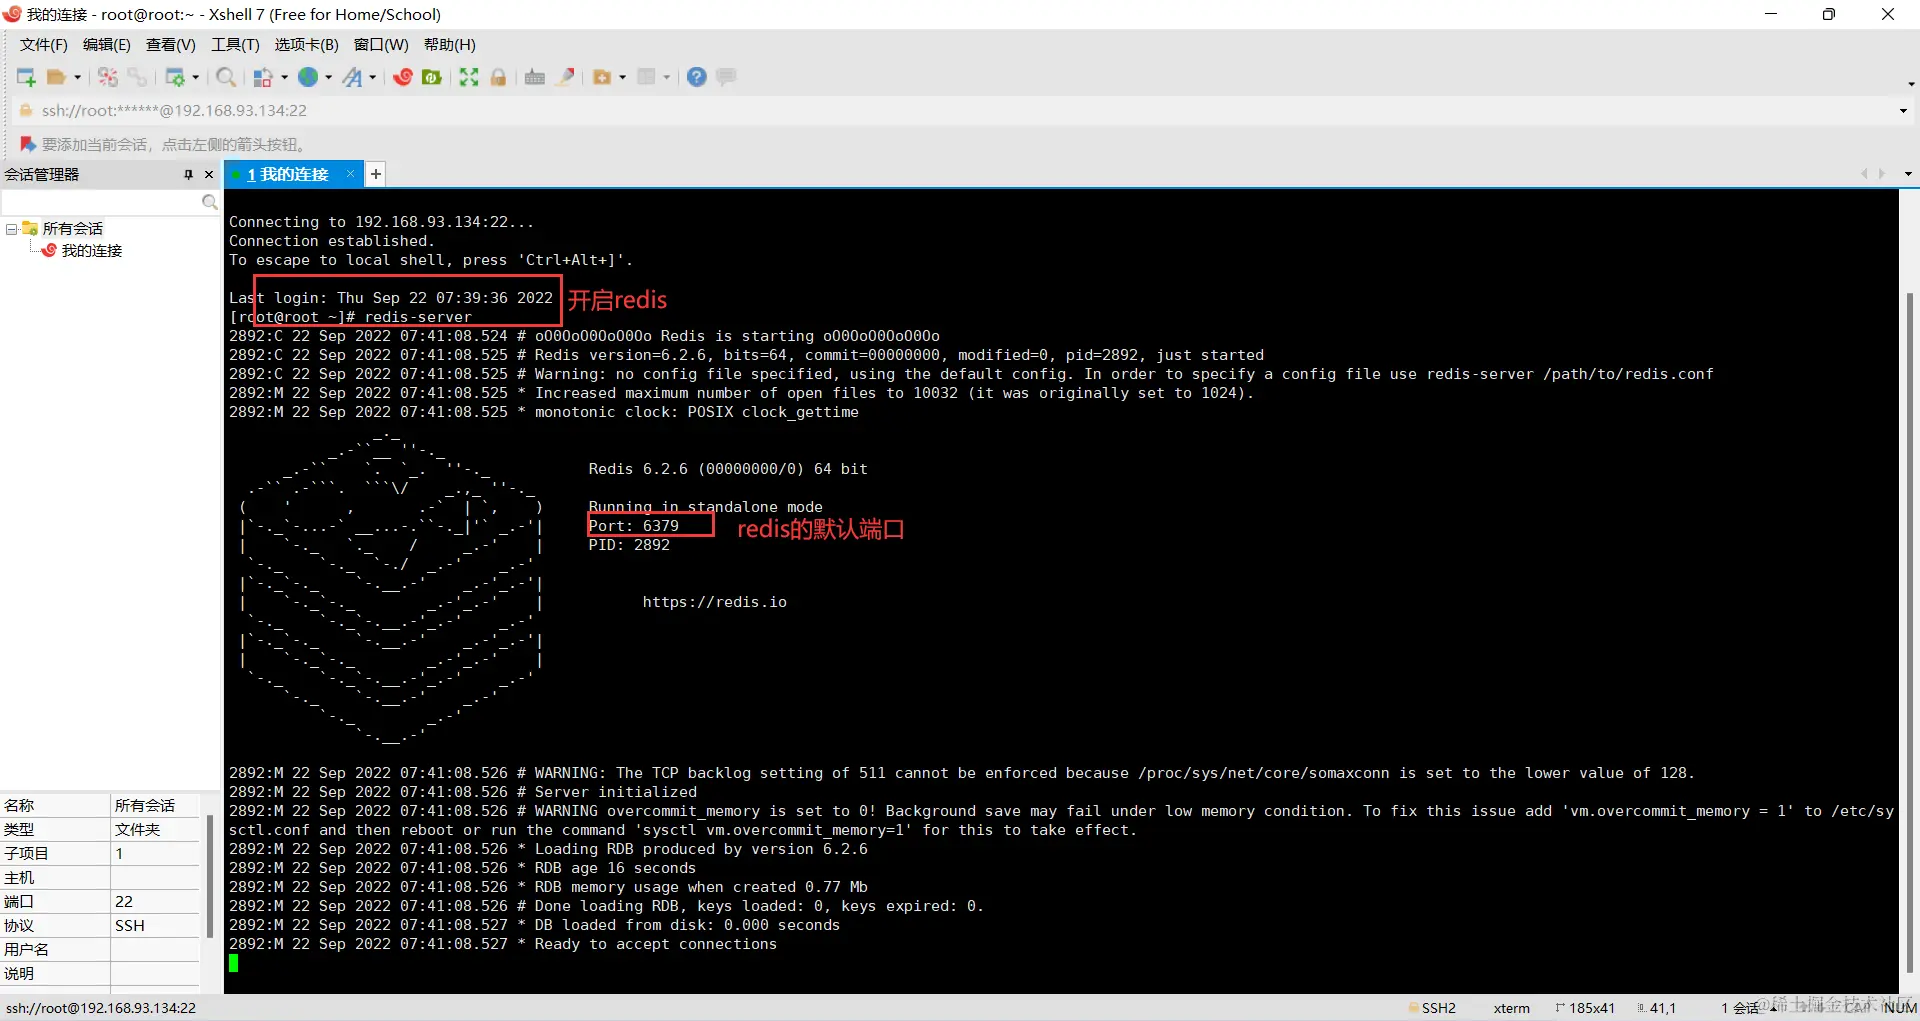Image resolution: width=1920 pixels, height=1021 pixels.
Task: Close the 会话管理器 panel
Action: [x=209, y=175]
